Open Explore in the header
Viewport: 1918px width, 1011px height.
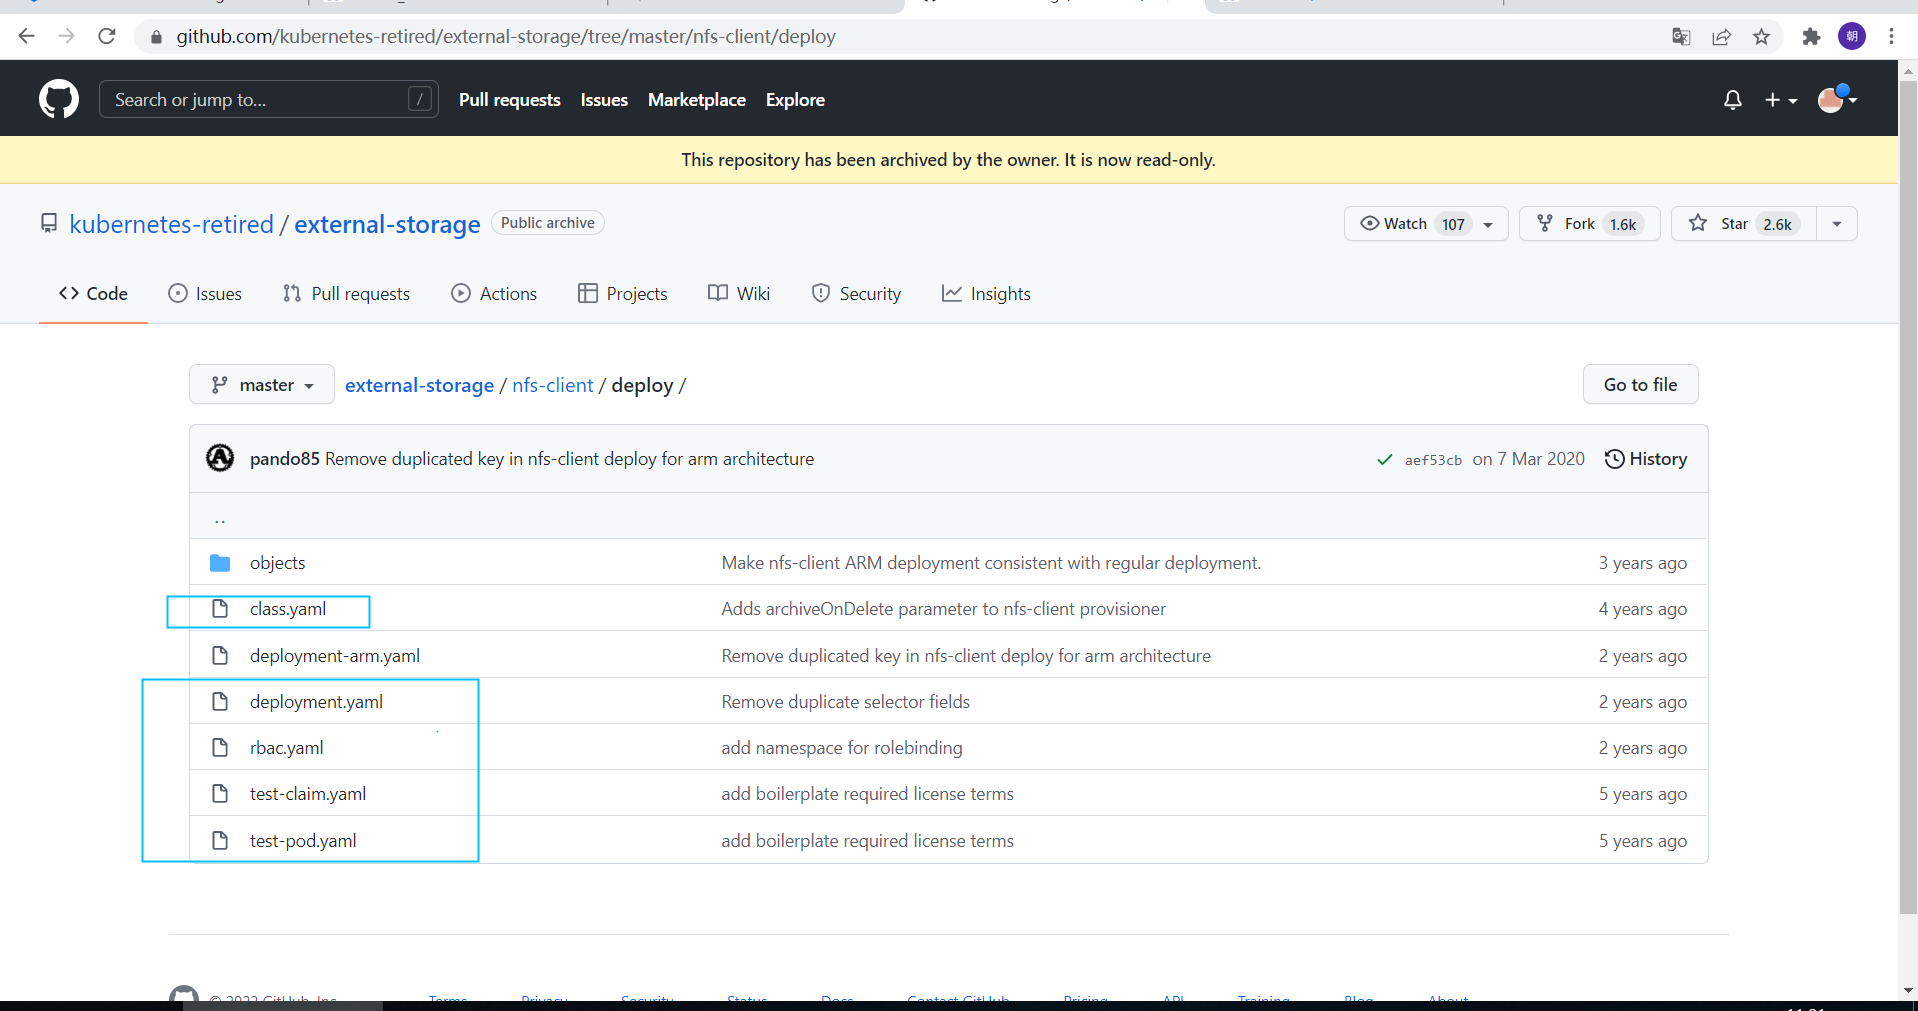pyautogui.click(x=795, y=100)
